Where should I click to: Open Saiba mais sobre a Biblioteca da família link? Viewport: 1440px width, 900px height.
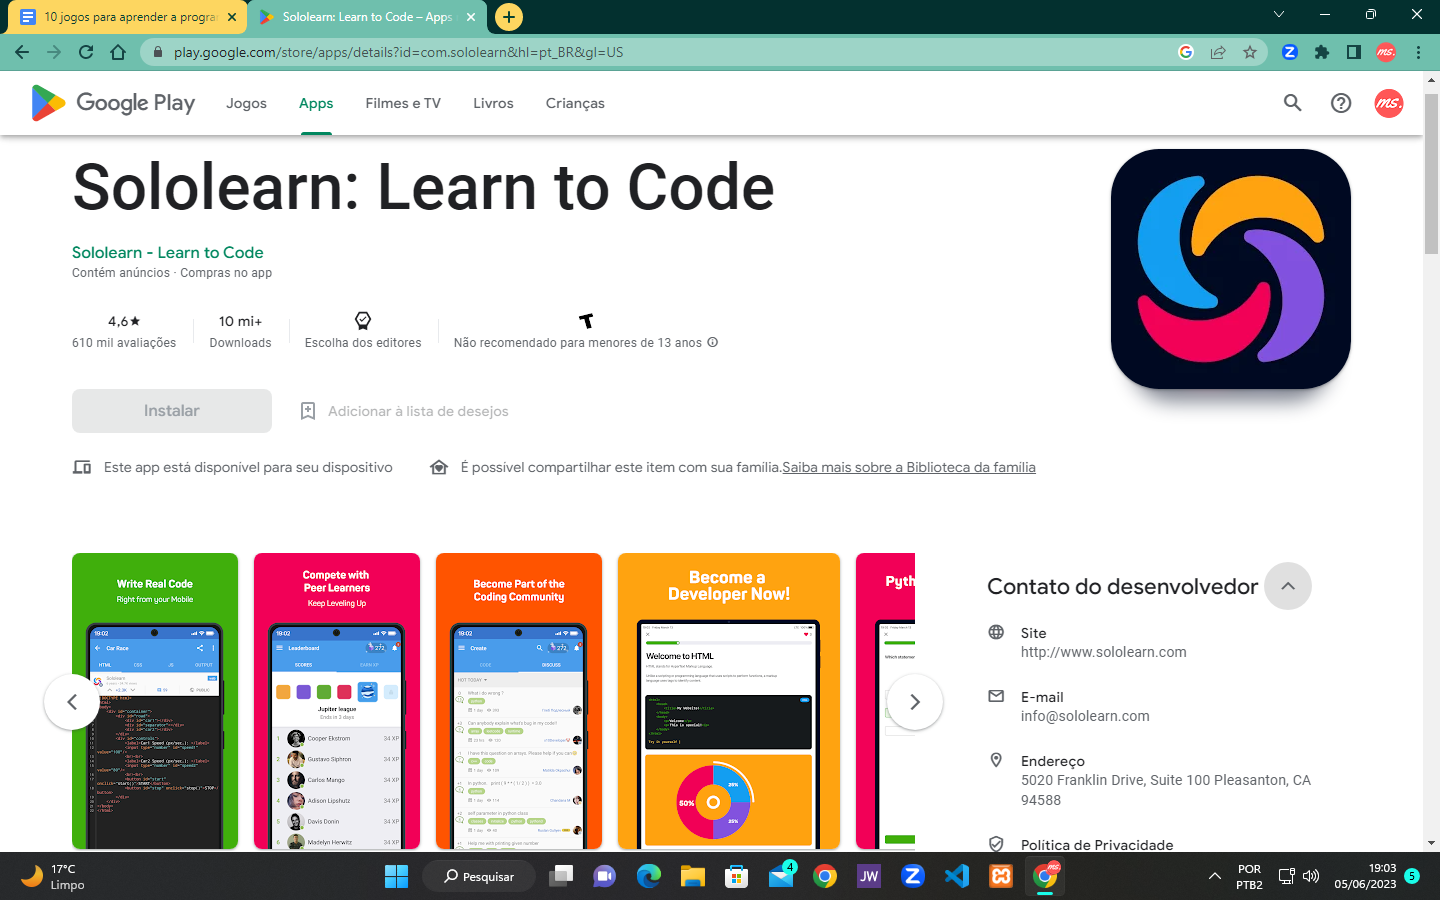click(909, 467)
